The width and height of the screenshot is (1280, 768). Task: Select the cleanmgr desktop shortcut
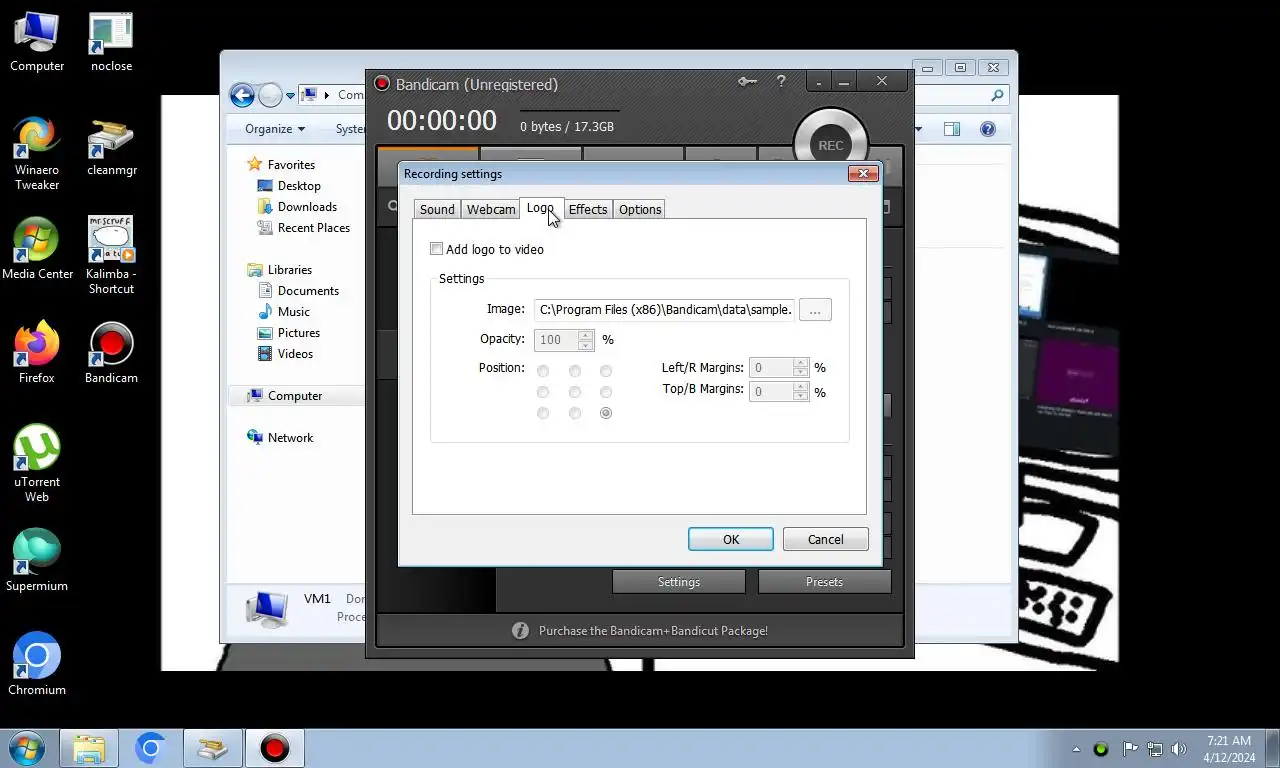coord(111,147)
